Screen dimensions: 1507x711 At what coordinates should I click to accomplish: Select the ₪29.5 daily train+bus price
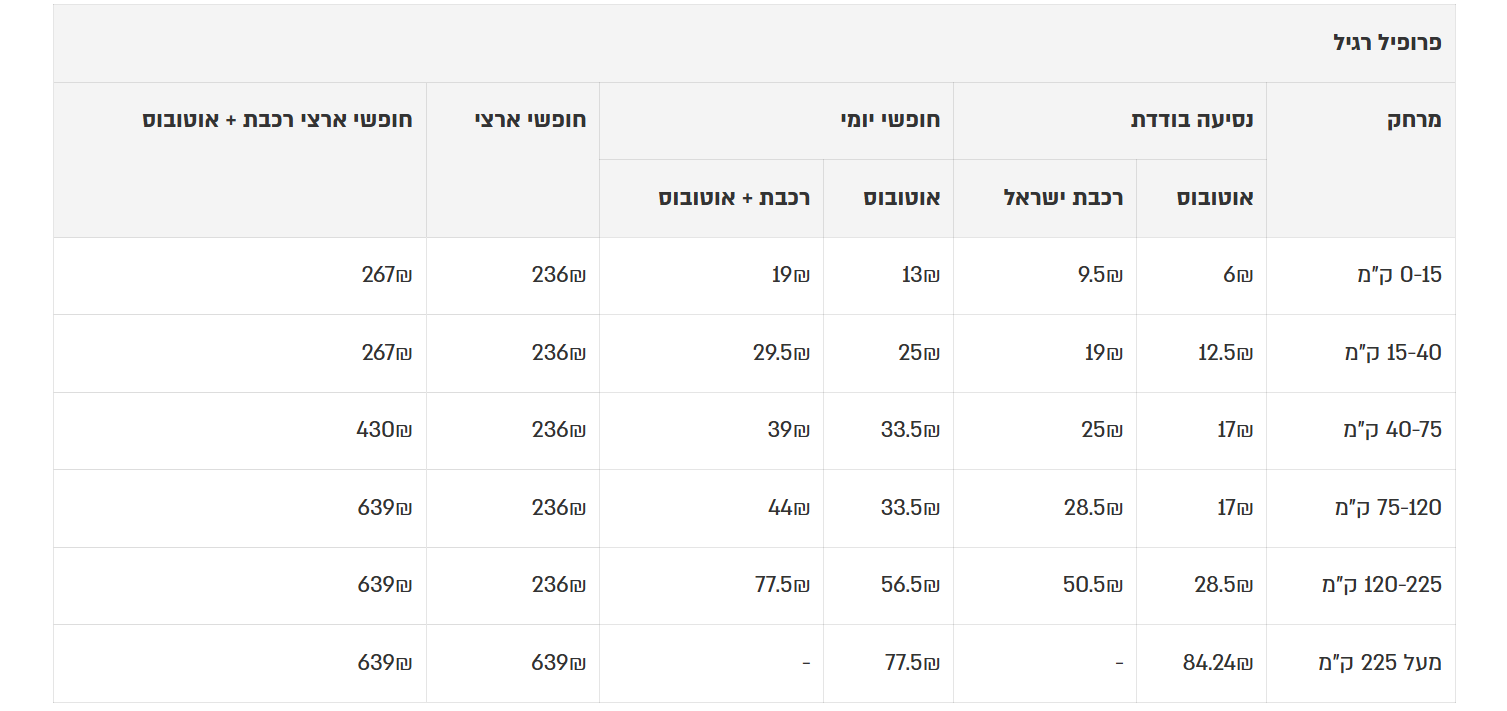coord(781,352)
